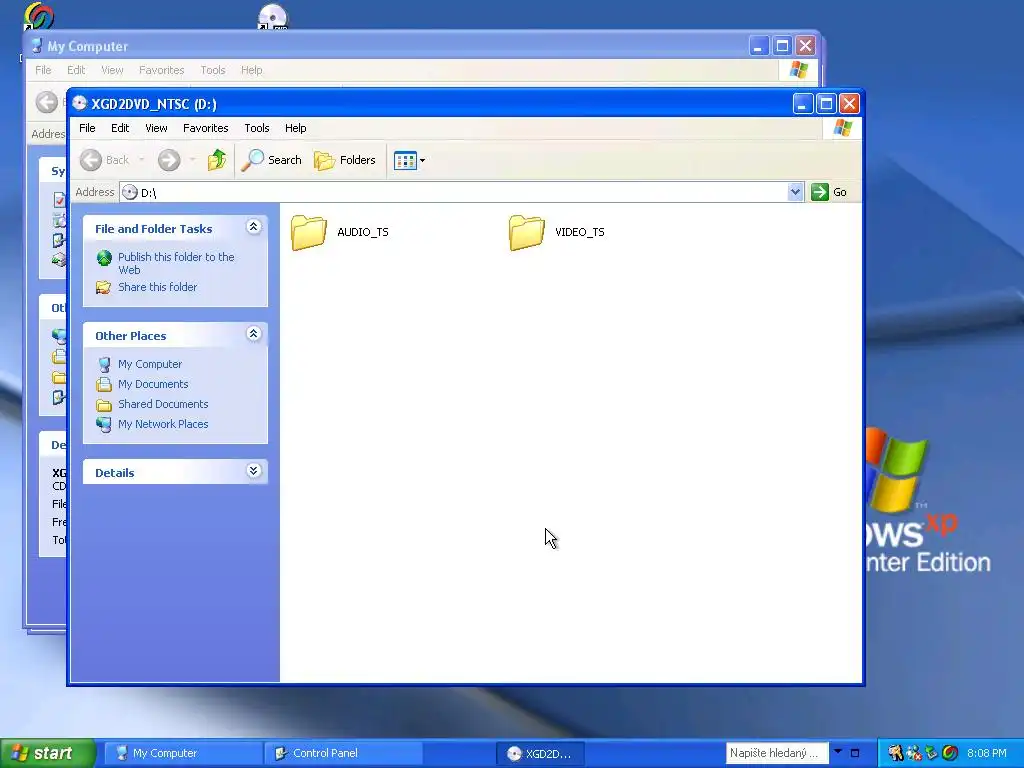
Task: Click the VIDEO_TS folder name text
Action: pyautogui.click(x=580, y=232)
